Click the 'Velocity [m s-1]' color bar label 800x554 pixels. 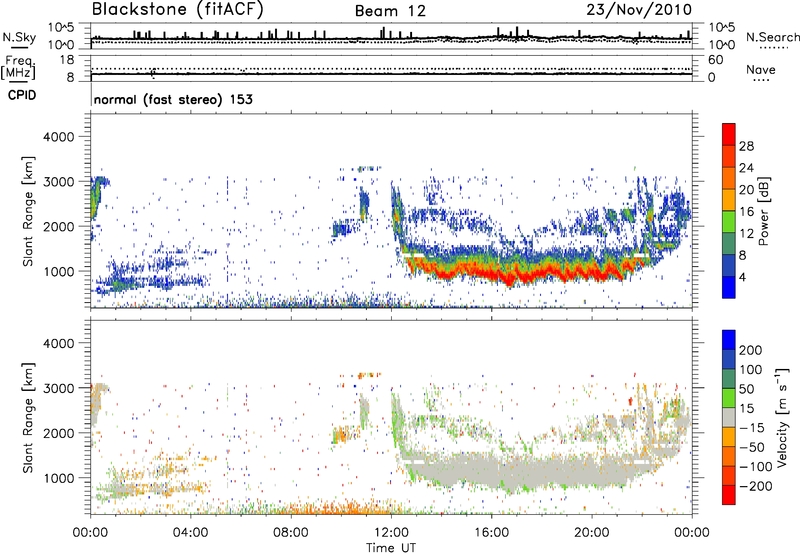pyautogui.click(x=782, y=417)
